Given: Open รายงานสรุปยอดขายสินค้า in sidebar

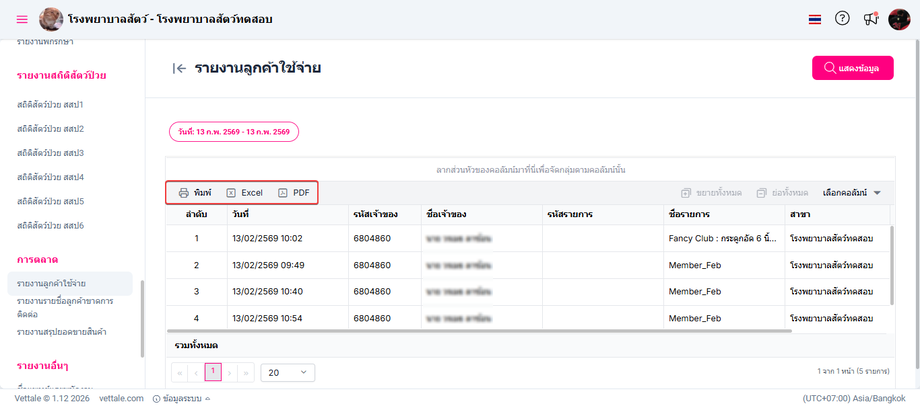Looking at the screenshot, I should tap(62, 332).
